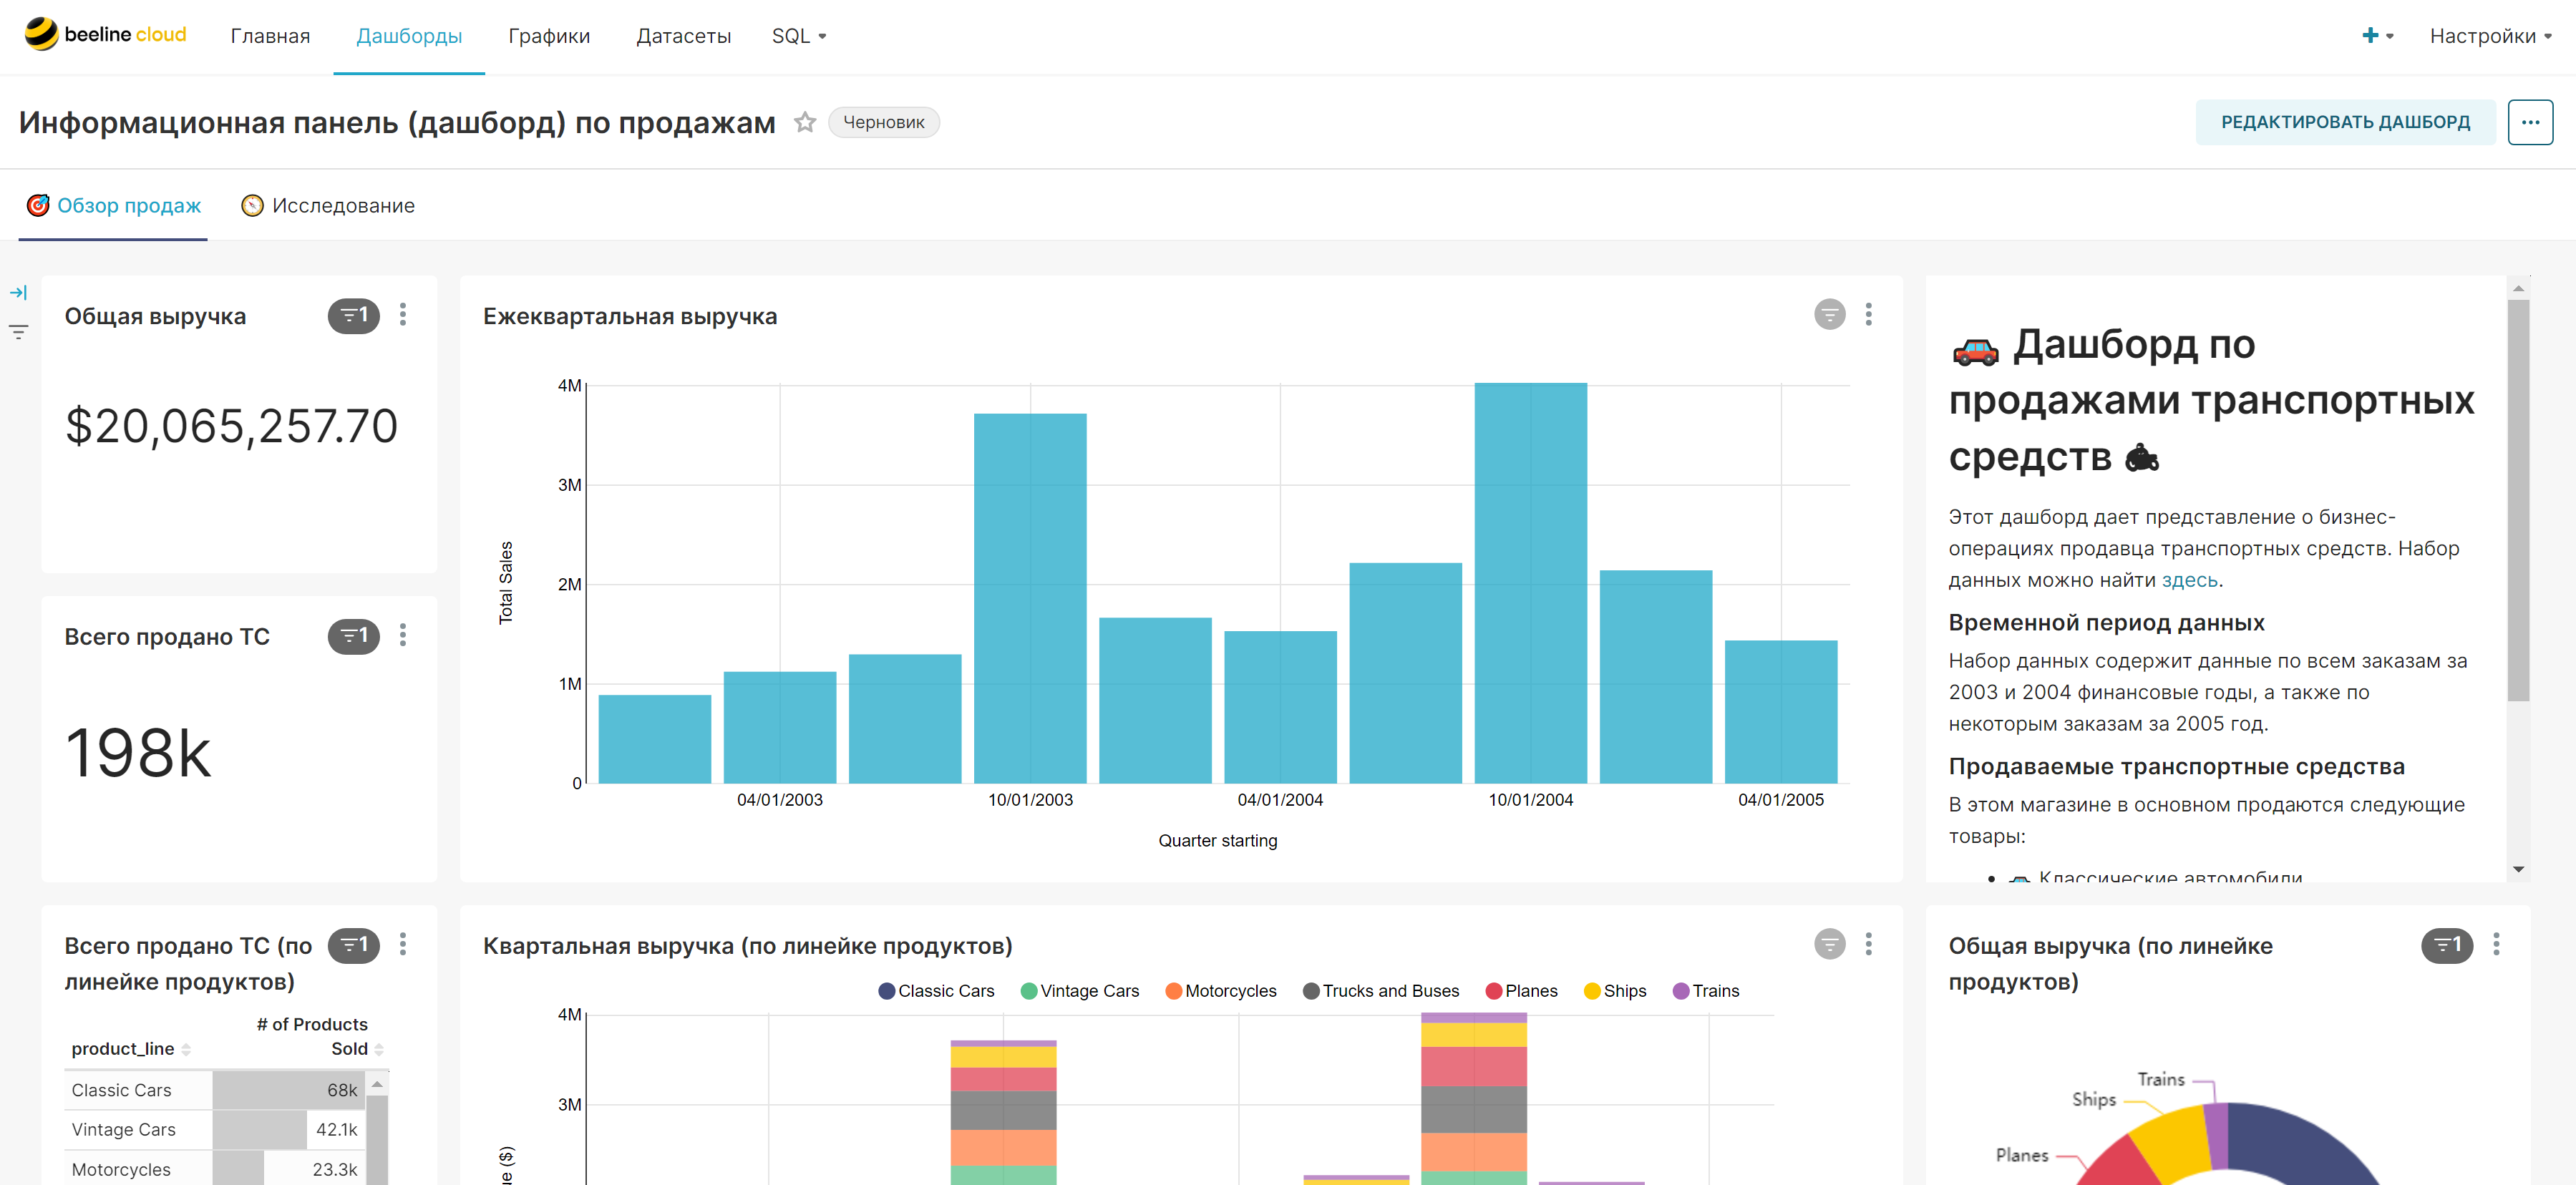Open the Настройки dropdown
Image resolution: width=2576 pixels, height=1185 pixels.
click(2490, 36)
